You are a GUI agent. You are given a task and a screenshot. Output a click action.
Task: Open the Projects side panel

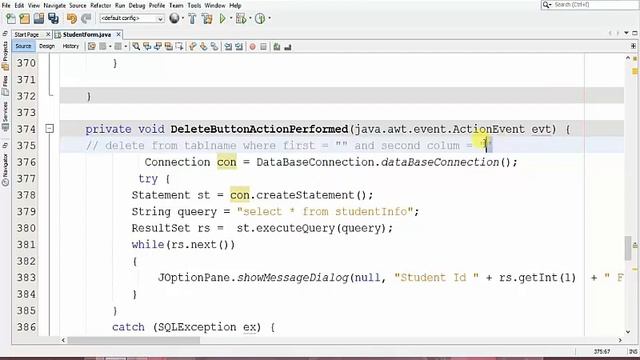pyautogui.click(x=5, y=55)
